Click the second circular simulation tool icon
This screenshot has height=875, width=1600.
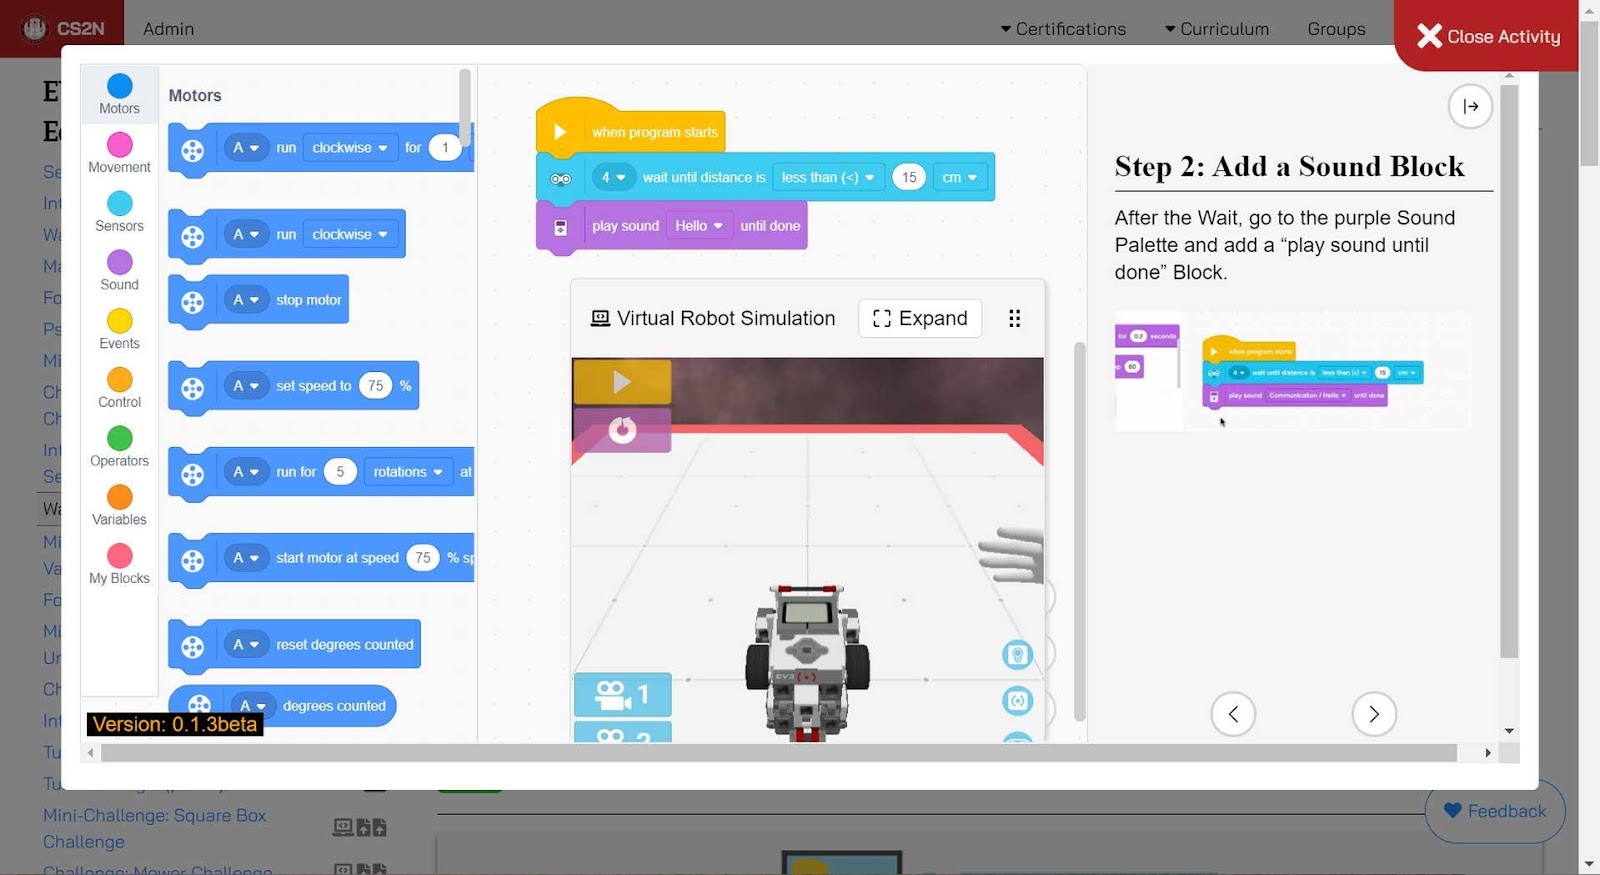1017,701
